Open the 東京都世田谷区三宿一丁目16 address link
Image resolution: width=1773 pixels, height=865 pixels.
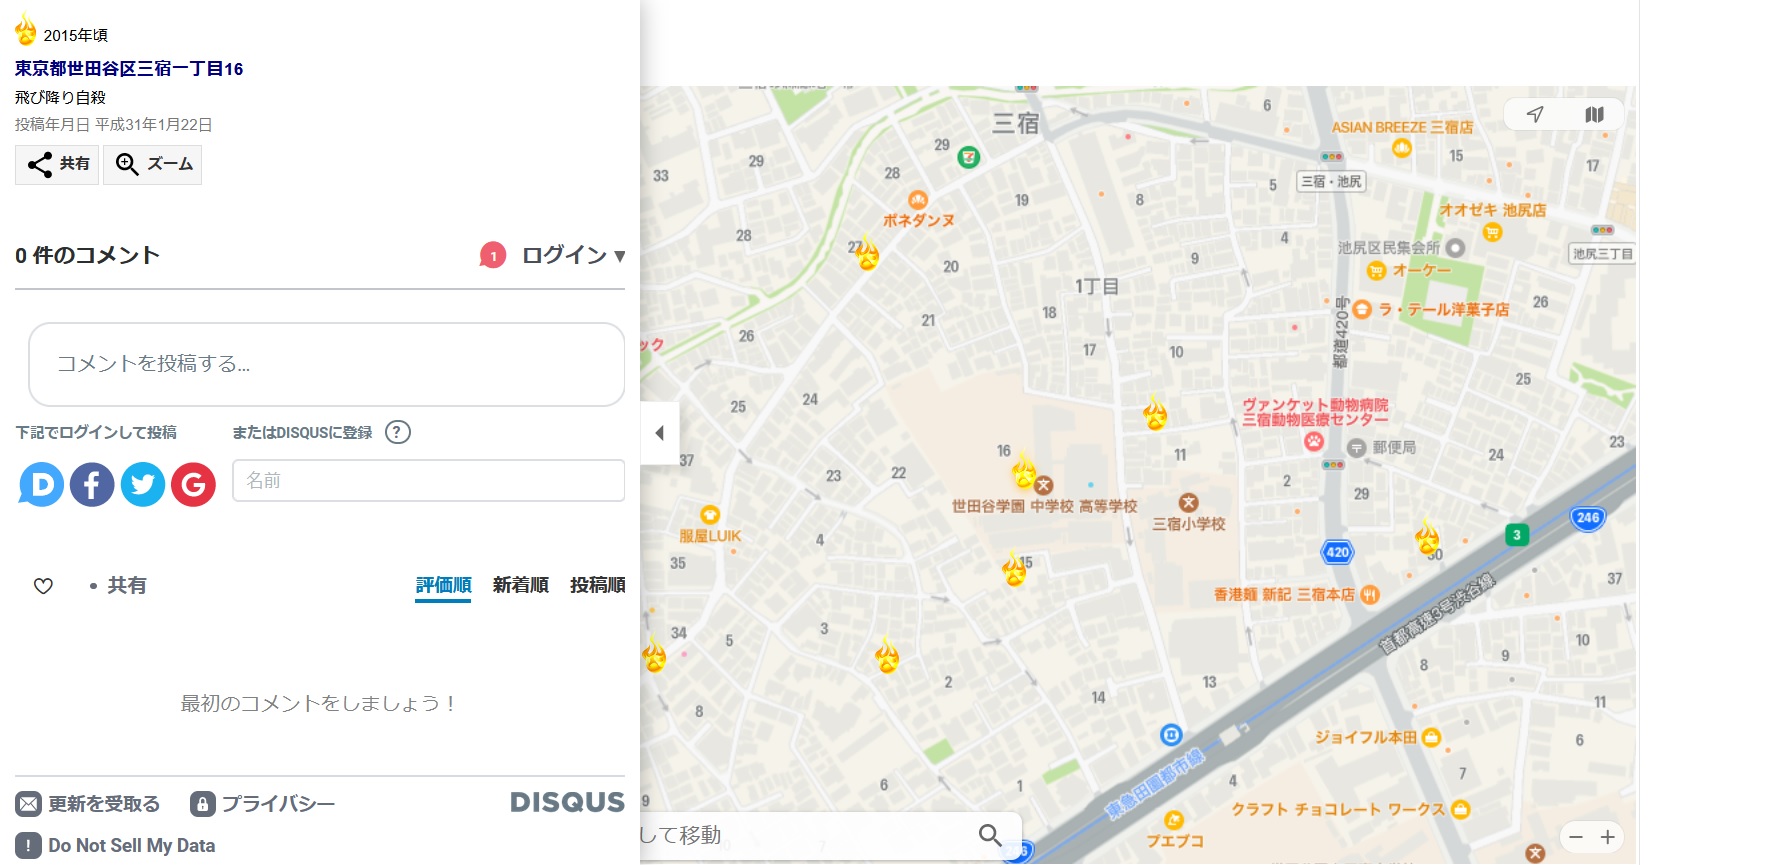[x=129, y=69]
